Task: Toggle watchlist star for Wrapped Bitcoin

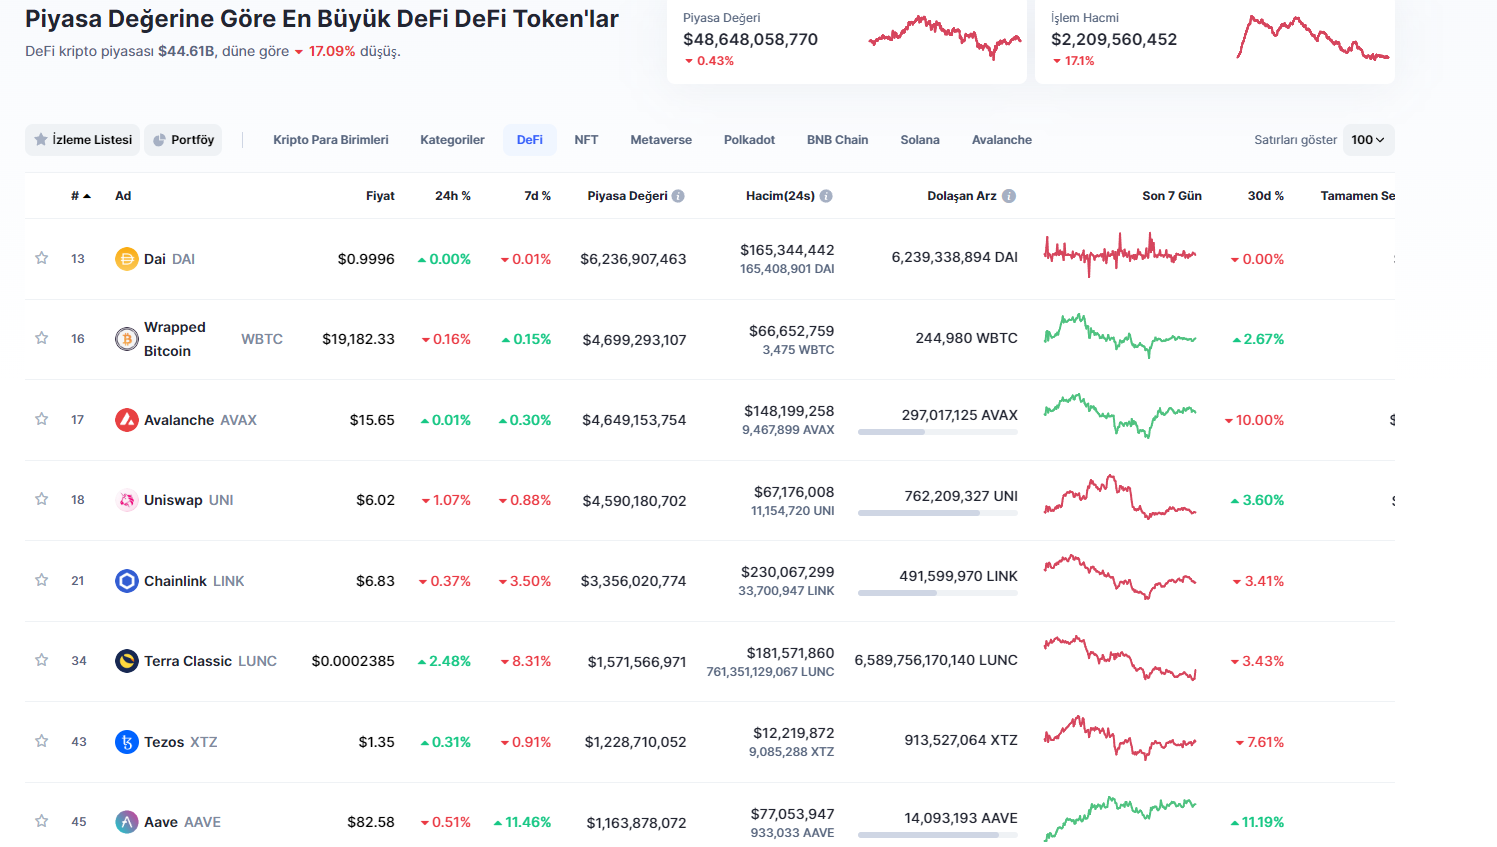Action: click(42, 338)
